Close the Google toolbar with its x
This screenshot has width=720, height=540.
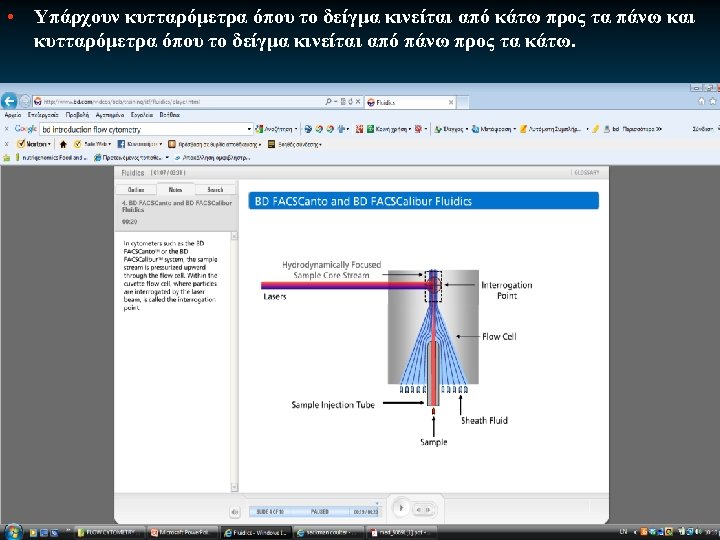point(6,129)
